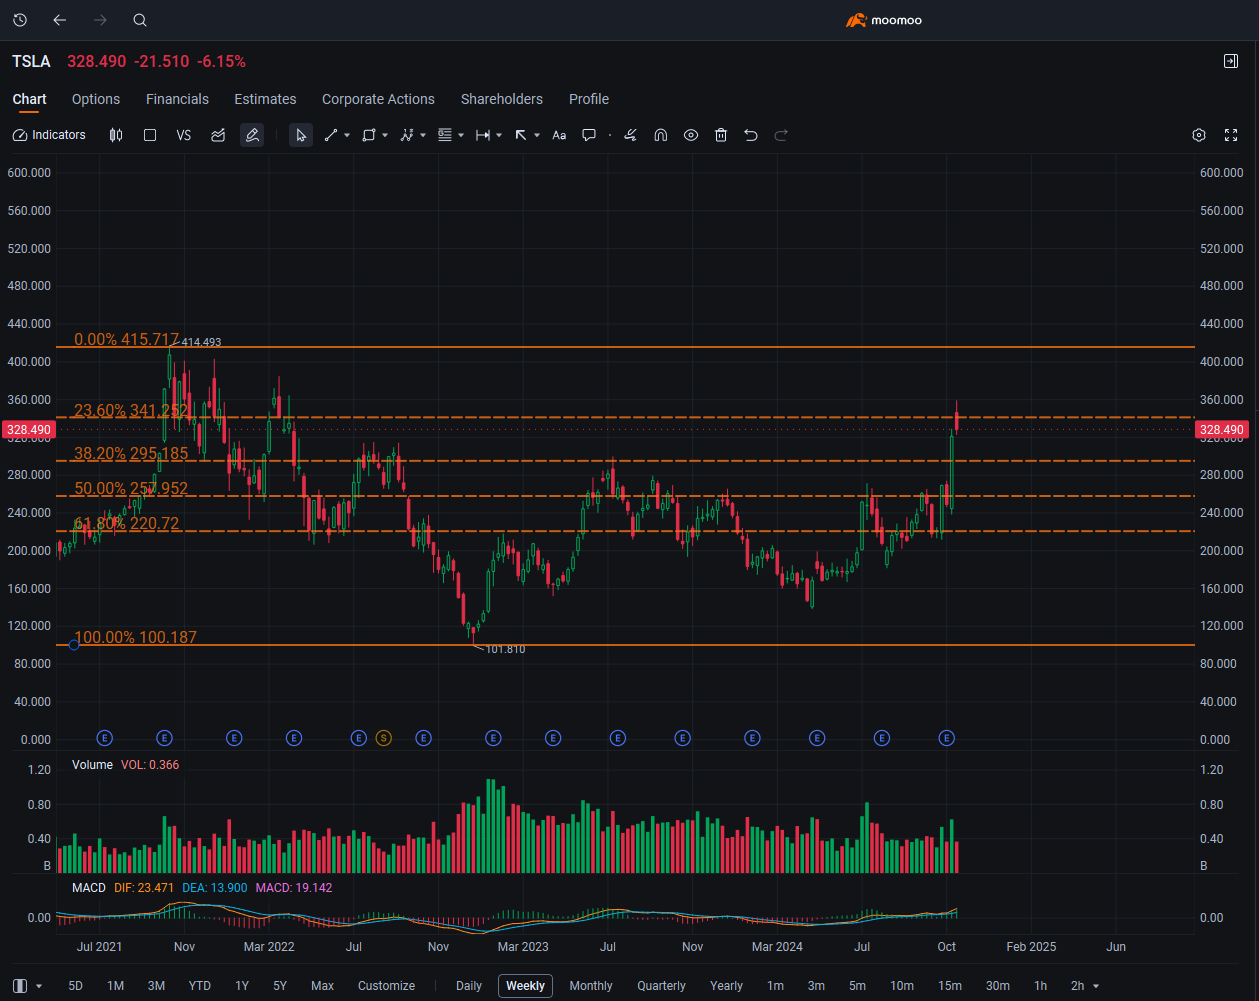The image size is (1259, 1001).
Task: Click the overlay chart icon after VS
Action: 218,135
